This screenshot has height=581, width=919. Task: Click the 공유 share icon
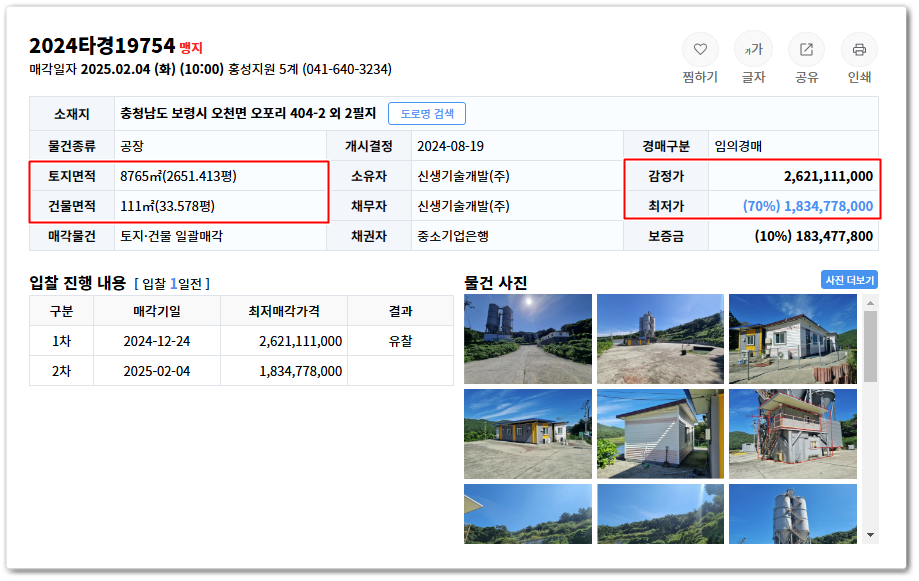(x=806, y=50)
